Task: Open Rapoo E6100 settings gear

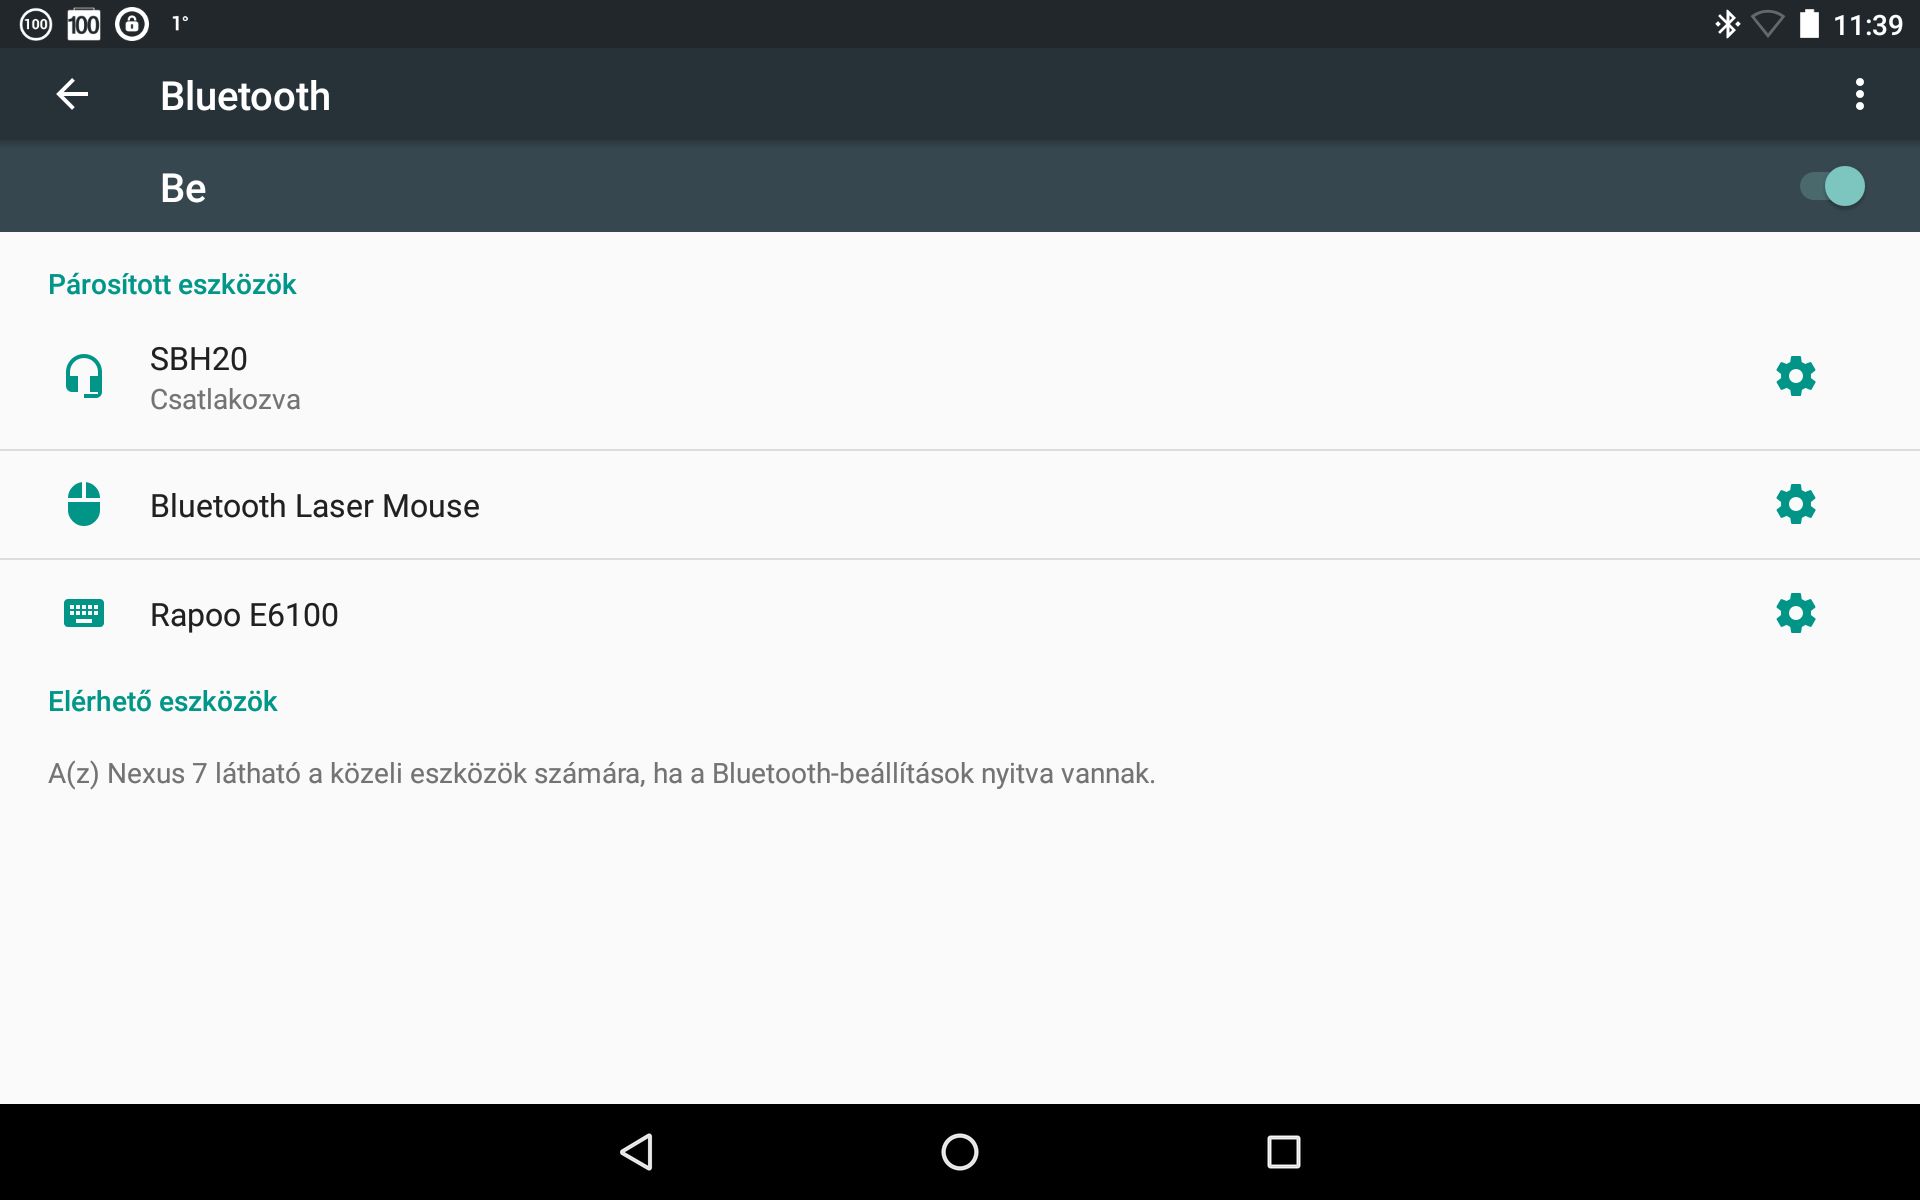Action: [1795, 614]
